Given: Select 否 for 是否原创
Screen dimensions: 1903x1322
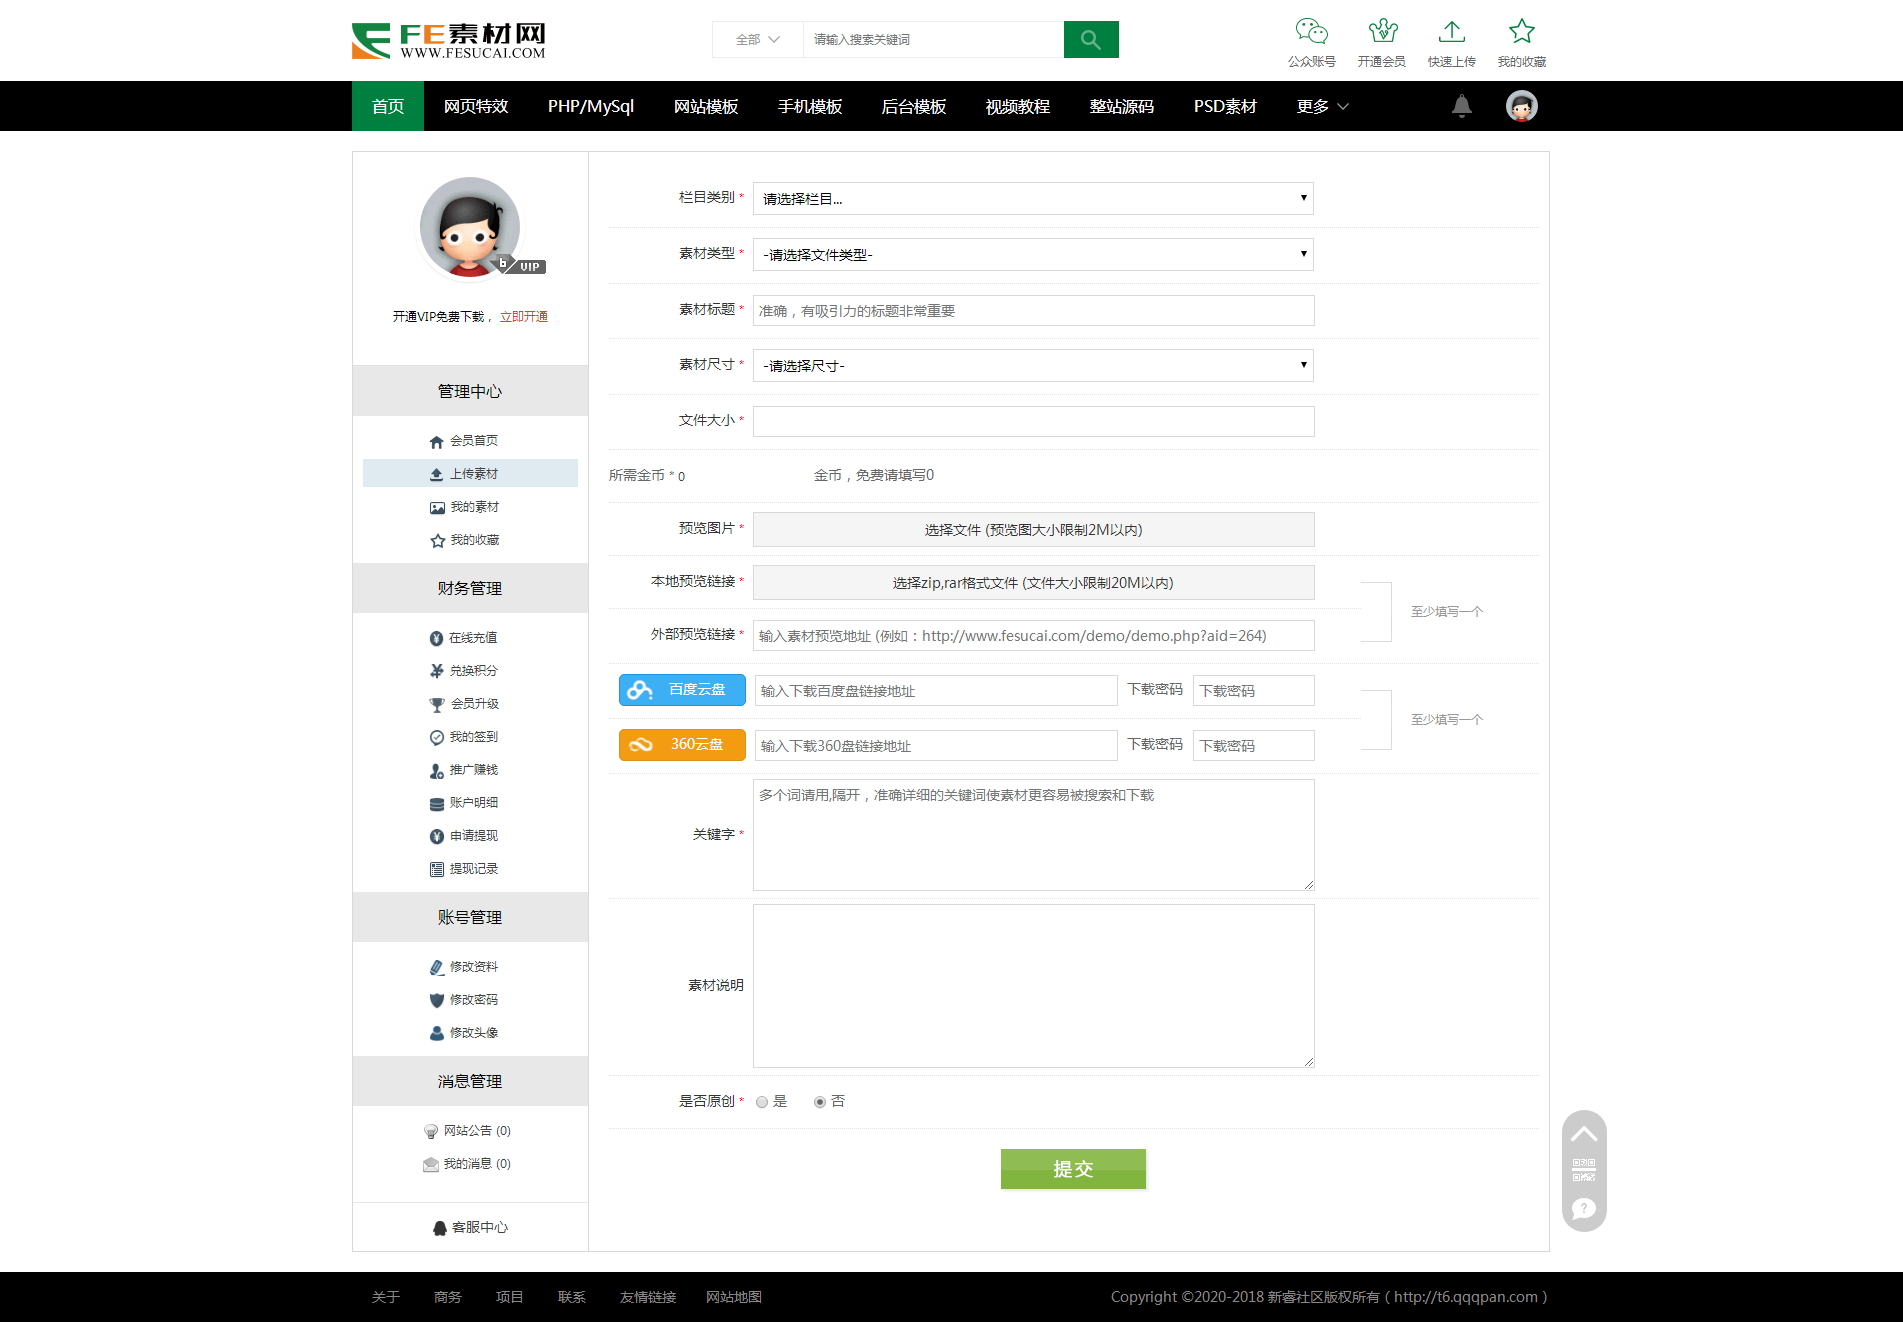Looking at the screenshot, I should click(820, 1102).
